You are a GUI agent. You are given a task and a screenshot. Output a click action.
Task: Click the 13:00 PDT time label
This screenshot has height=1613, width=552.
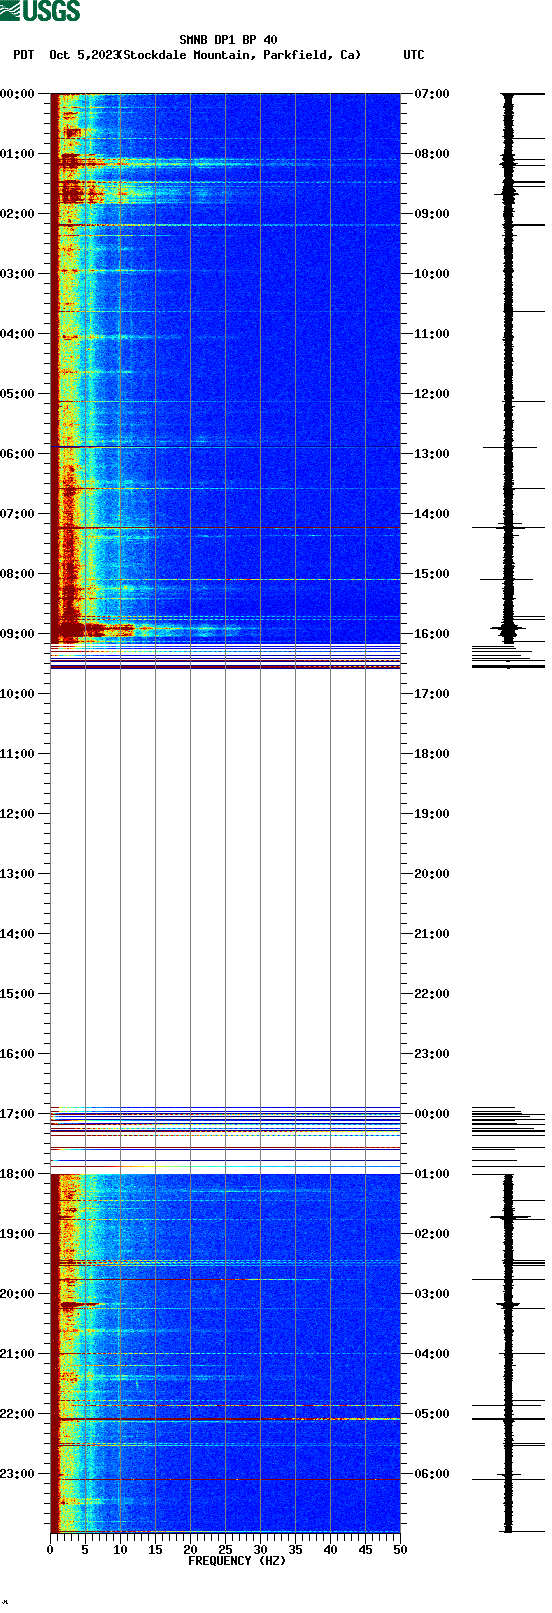(x=18, y=874)
